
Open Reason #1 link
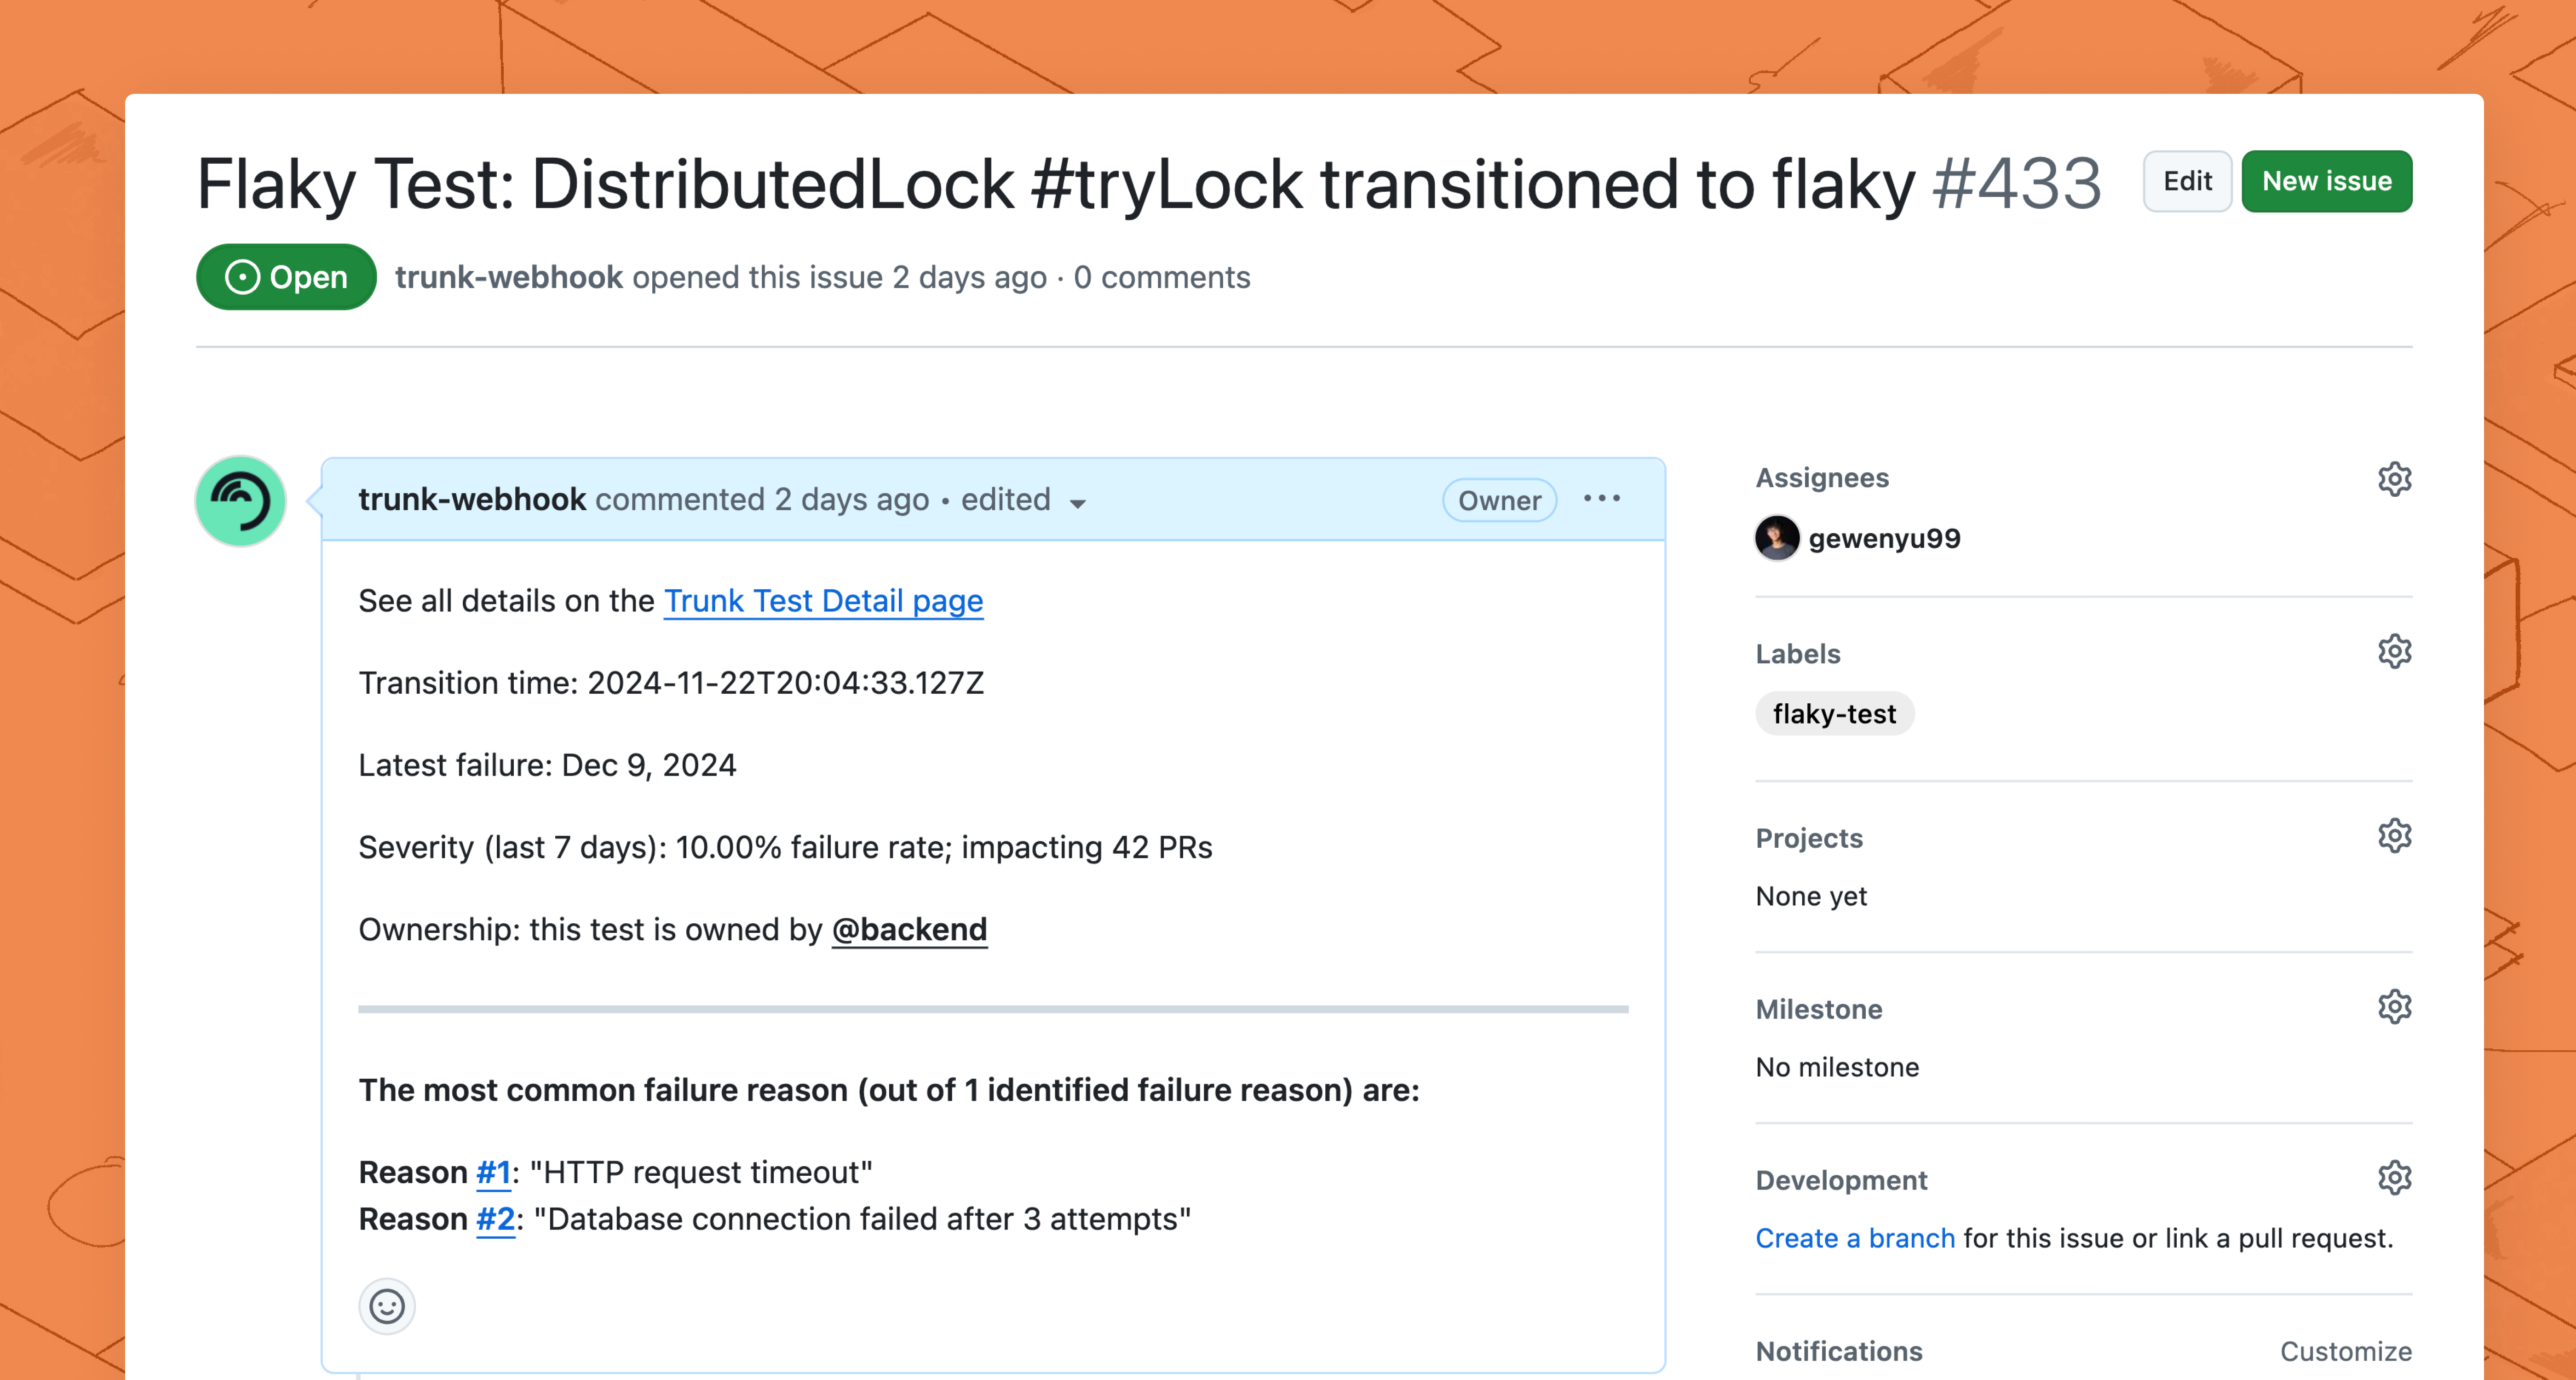493,1172
